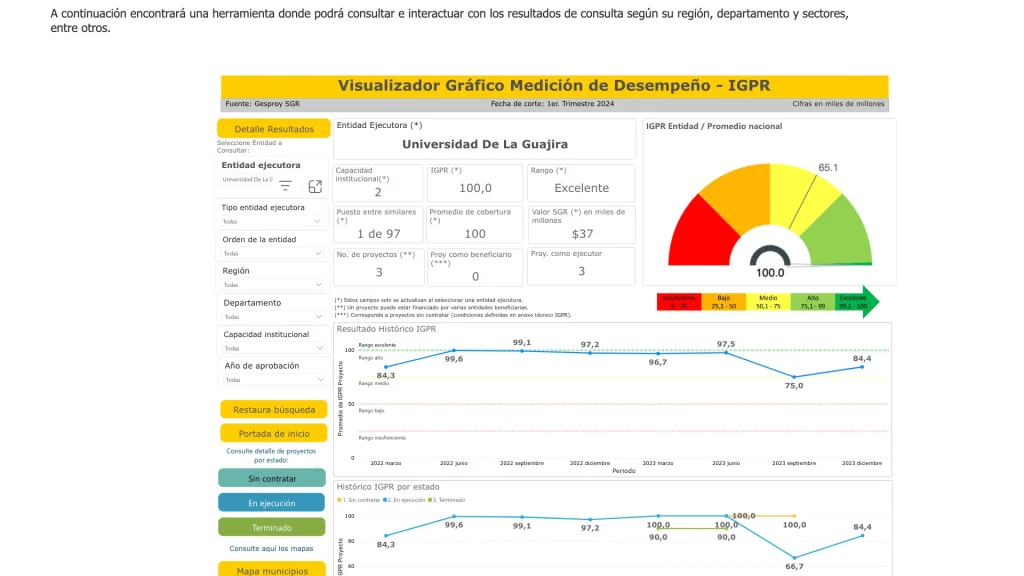Image resolution: width=1024 pixels, height=576 pixels.
Task: Click the Restaura búsqueda button
Action: [274, 409]
